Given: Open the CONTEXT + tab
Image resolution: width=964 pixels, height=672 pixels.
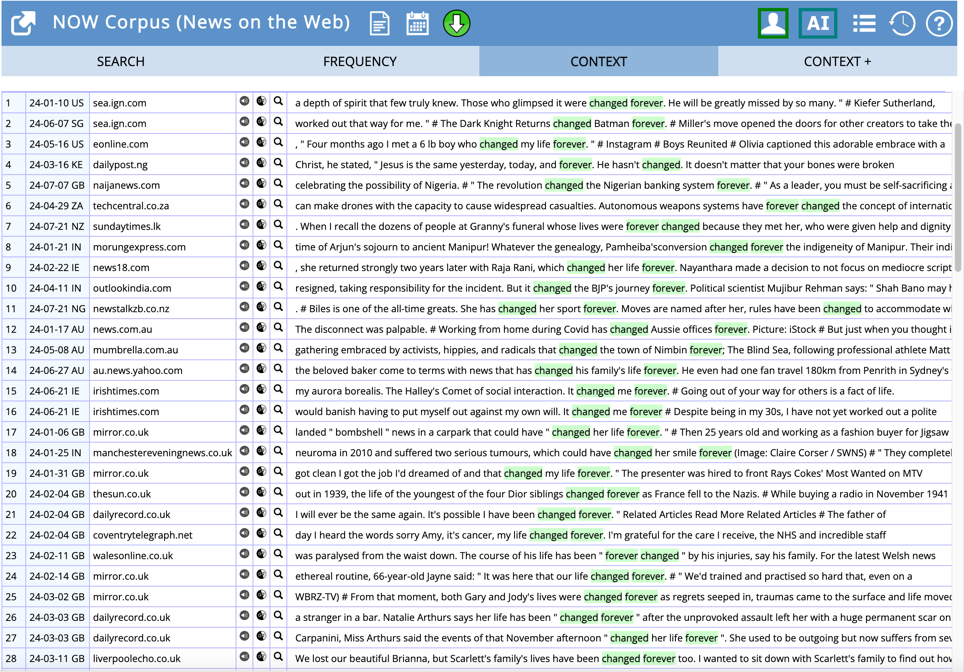Looking at the screenshot, I should pos(837,61).
